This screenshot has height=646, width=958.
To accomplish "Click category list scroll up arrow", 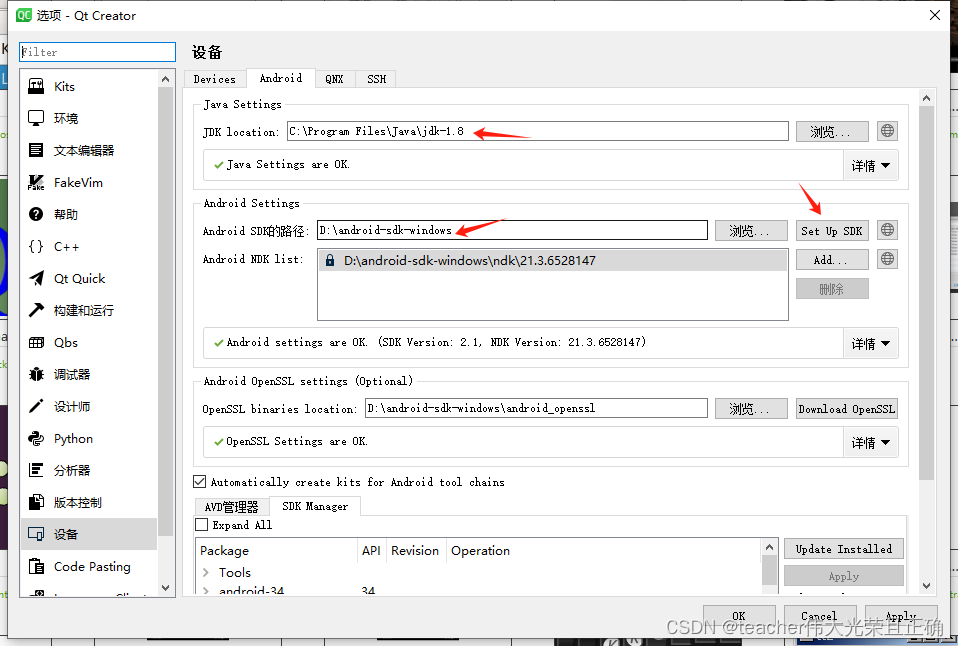I will [165, 79].
